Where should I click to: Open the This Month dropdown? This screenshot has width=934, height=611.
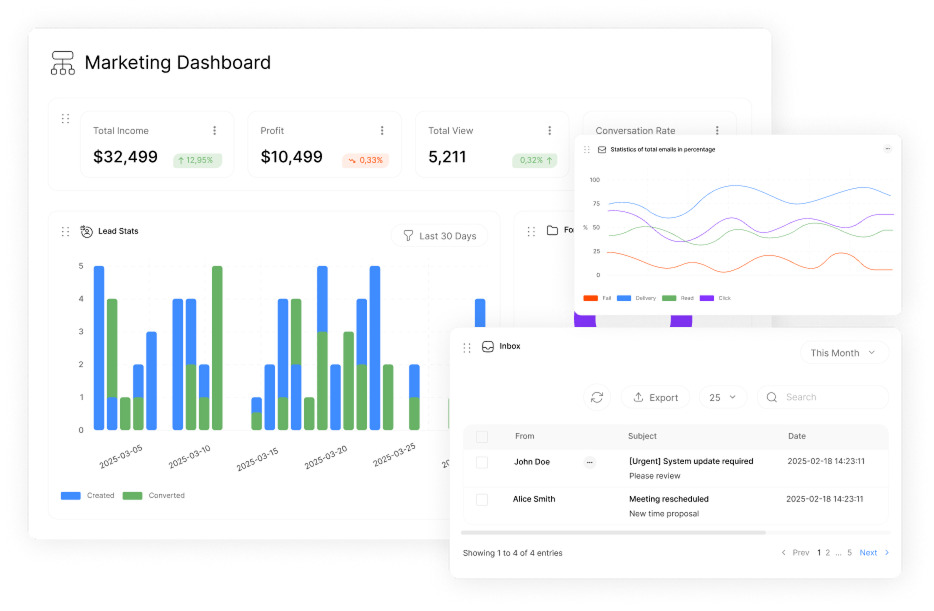coord(843,353)
